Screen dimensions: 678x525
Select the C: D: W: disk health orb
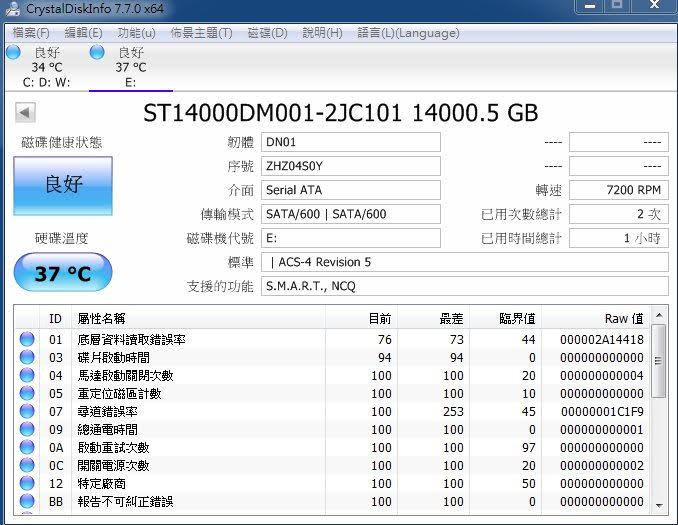pyautogui.click(x=13, y=52)
